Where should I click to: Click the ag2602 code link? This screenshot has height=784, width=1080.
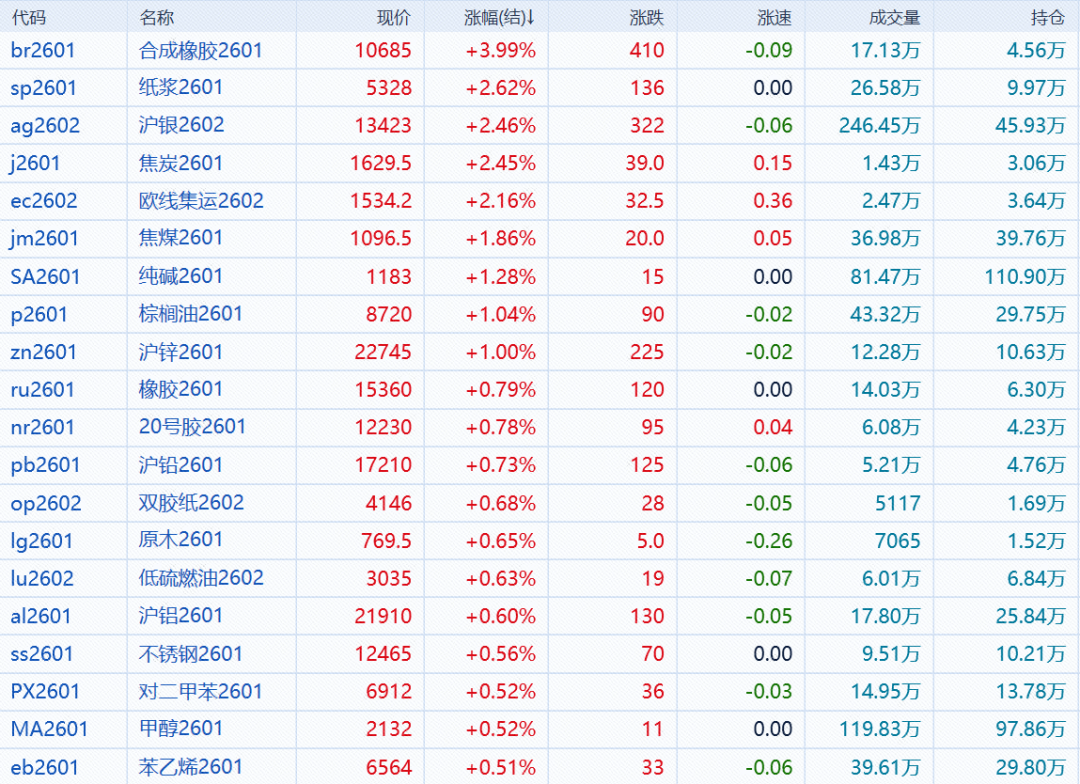[x=45, y=126]
